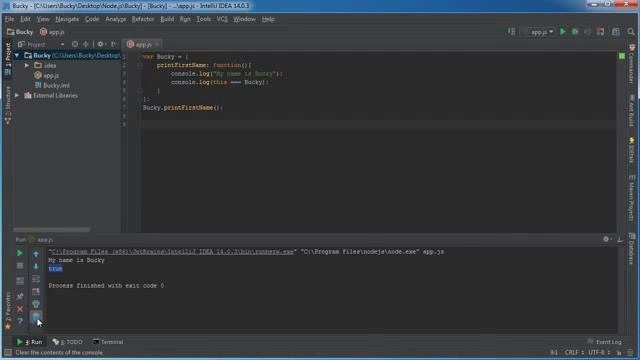Open the Help menu
Screen dimensions: 640x360
[x=268, y=19]
